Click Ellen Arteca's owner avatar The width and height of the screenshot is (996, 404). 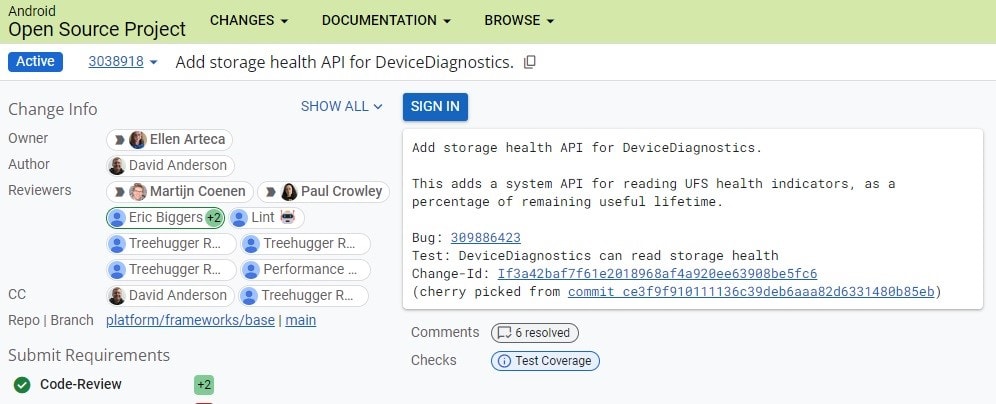point(138,140)
